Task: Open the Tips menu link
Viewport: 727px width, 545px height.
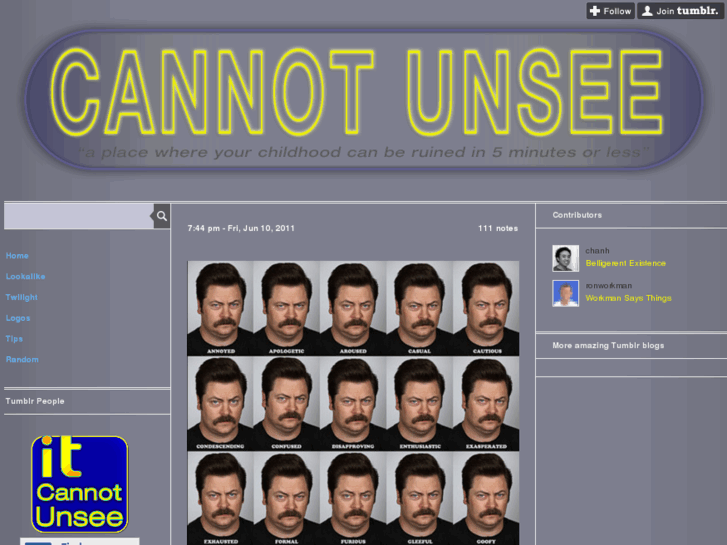Action: click(x=14, y=339)
